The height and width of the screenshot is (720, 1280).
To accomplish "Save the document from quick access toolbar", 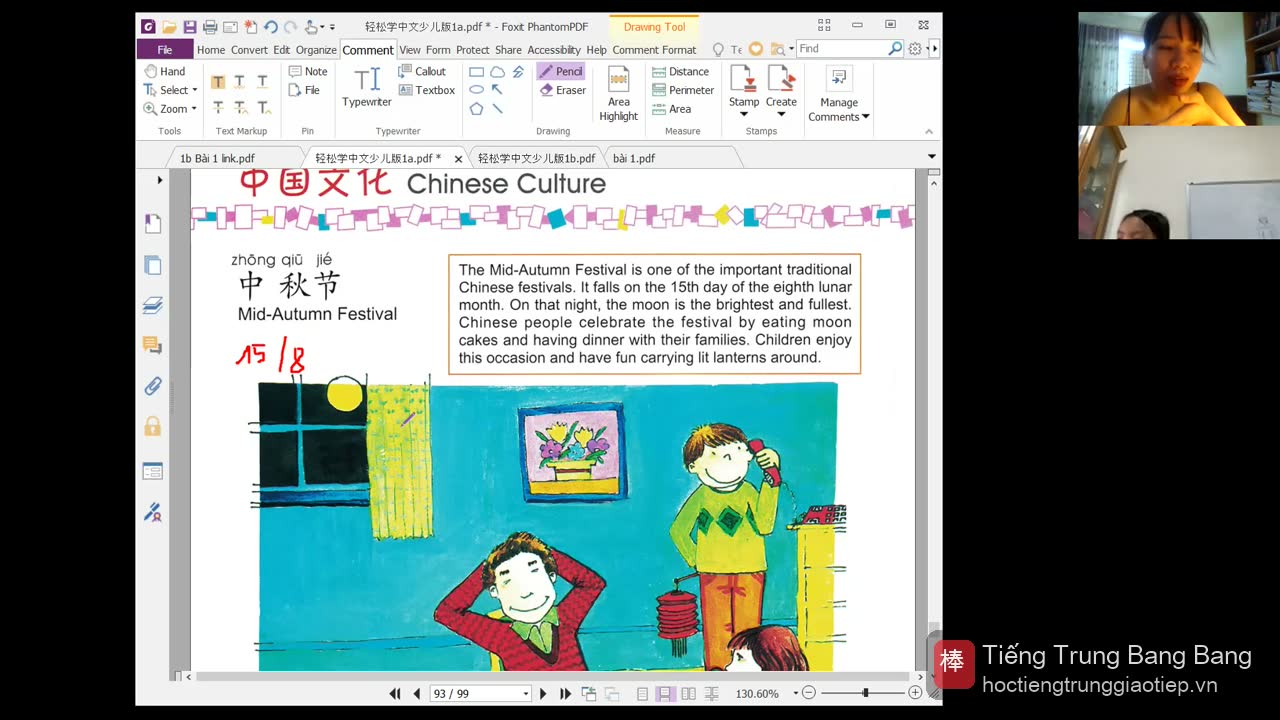I will point(190,27).
